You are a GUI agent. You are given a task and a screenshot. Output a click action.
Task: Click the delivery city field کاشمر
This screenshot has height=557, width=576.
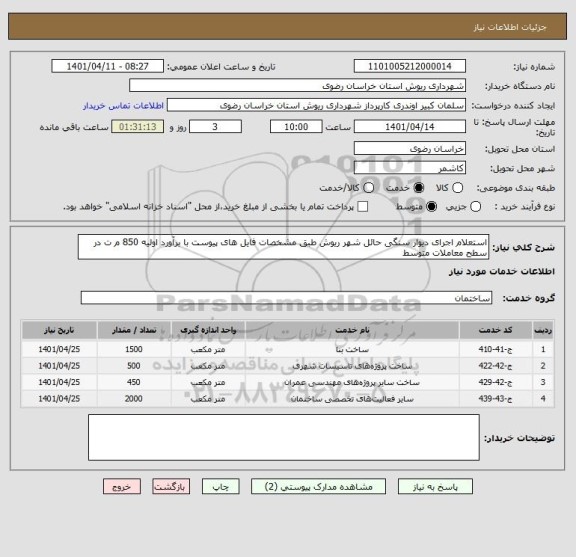(410, 168)
